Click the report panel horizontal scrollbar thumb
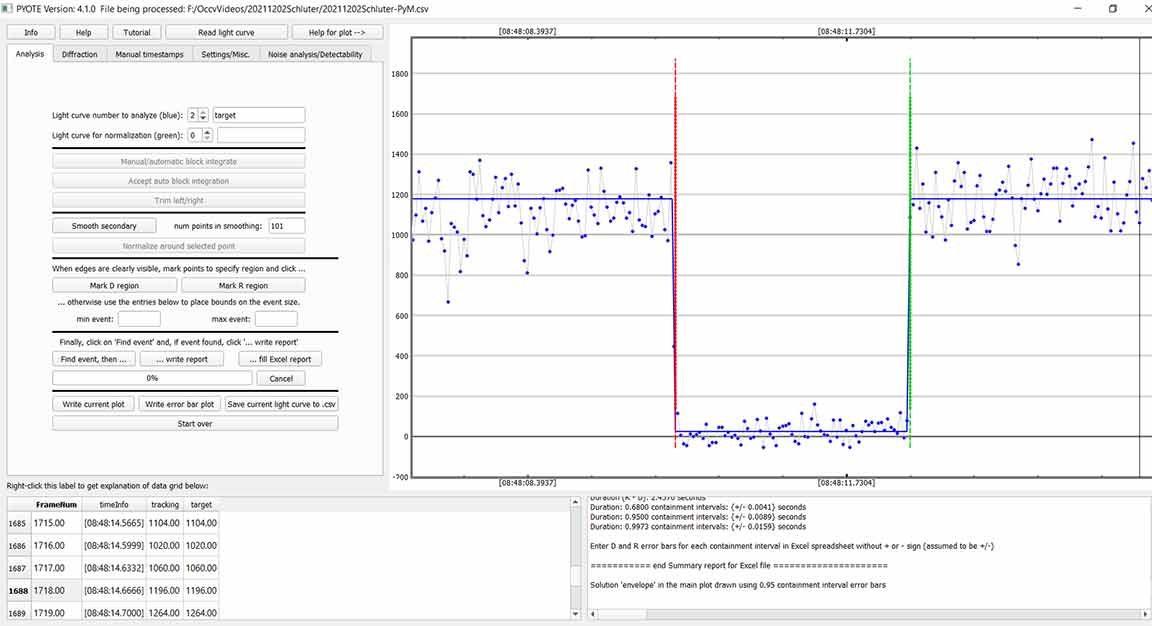This screenshot has height=626, width=1152. [623, 614]
